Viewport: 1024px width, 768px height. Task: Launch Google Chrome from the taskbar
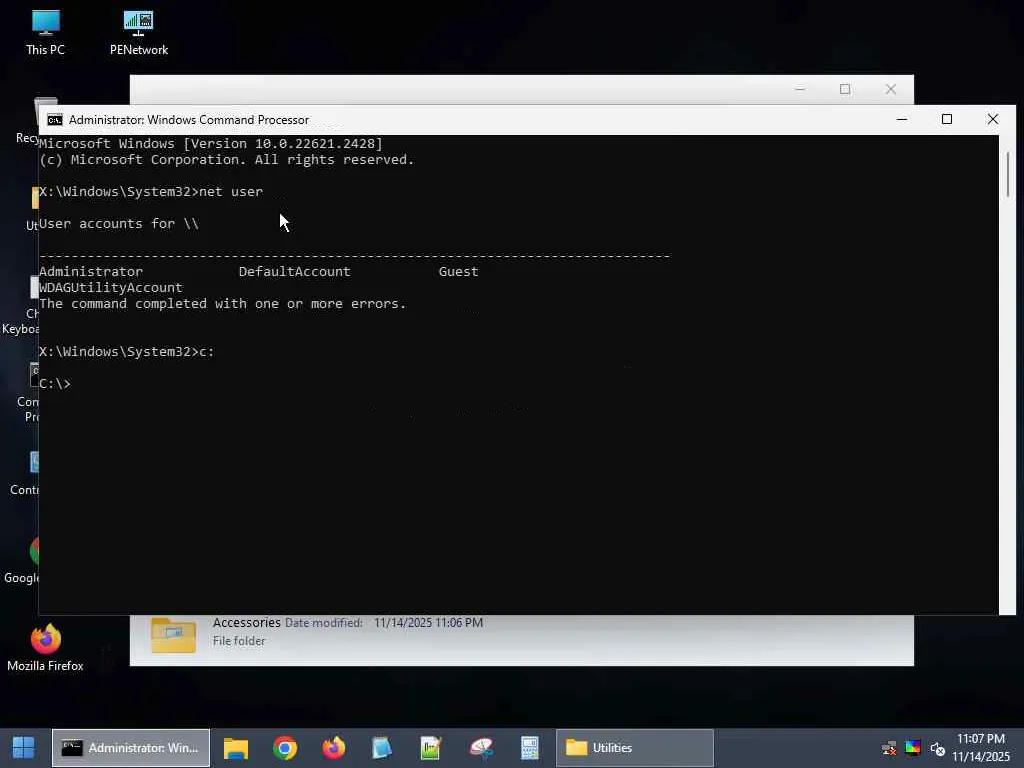[x=285, y=748]
